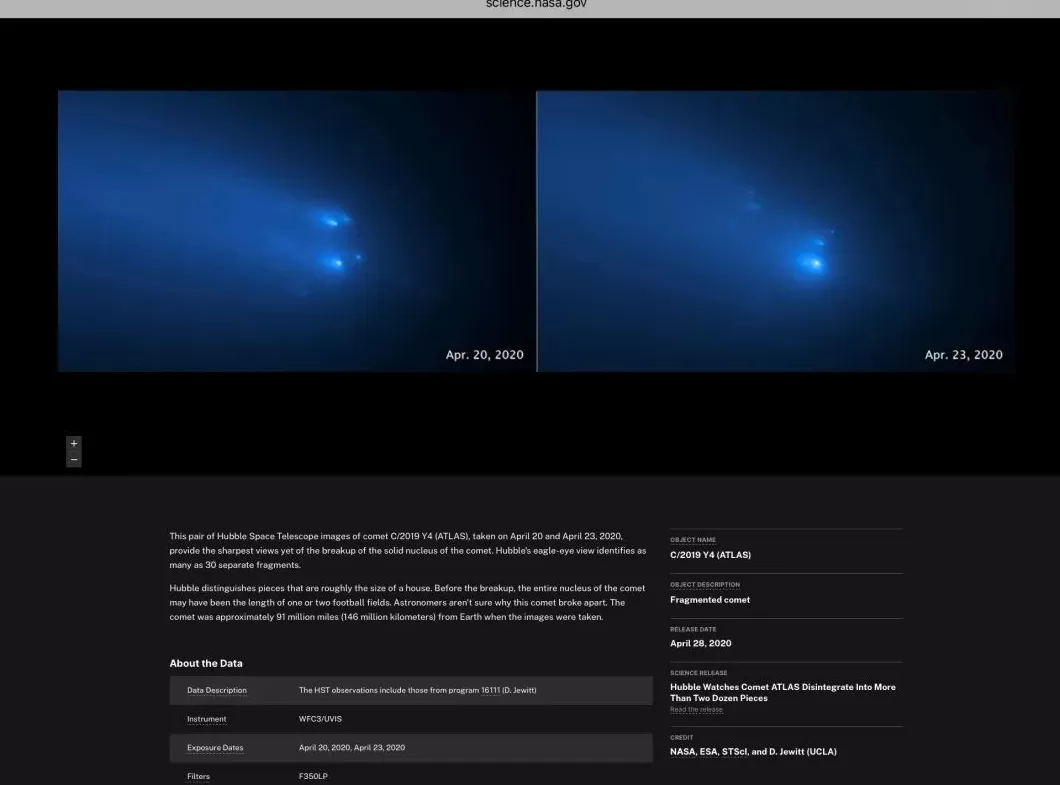Open the program 16111 link
The image size is (1060, 785).
[489, 690]
